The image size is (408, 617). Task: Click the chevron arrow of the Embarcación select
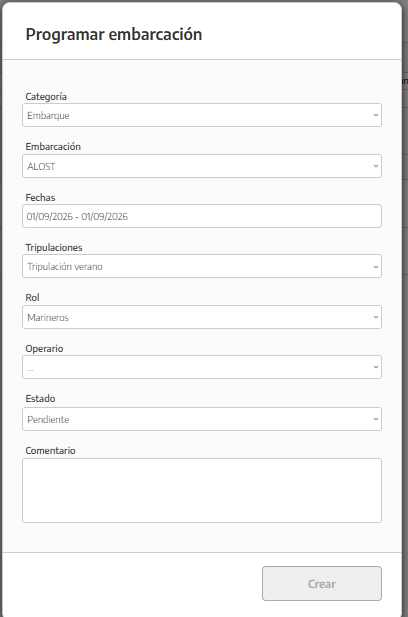click(x=375, y=166)
